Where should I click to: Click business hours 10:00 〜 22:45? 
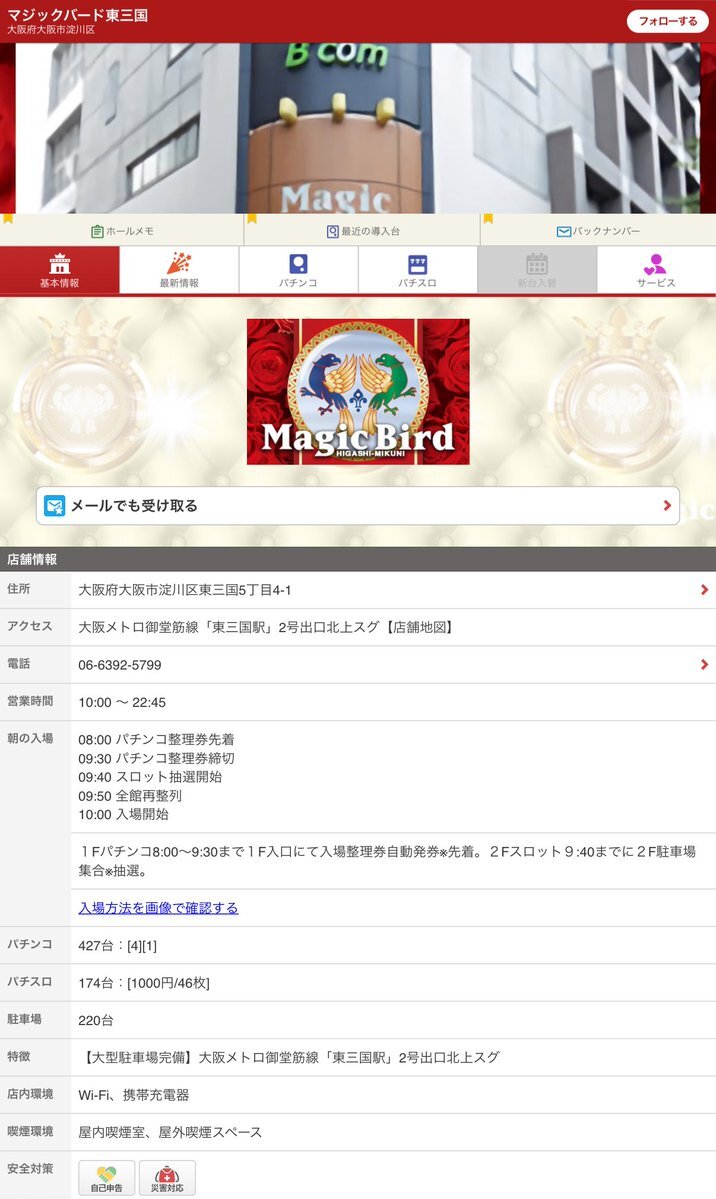pos(122,703)
